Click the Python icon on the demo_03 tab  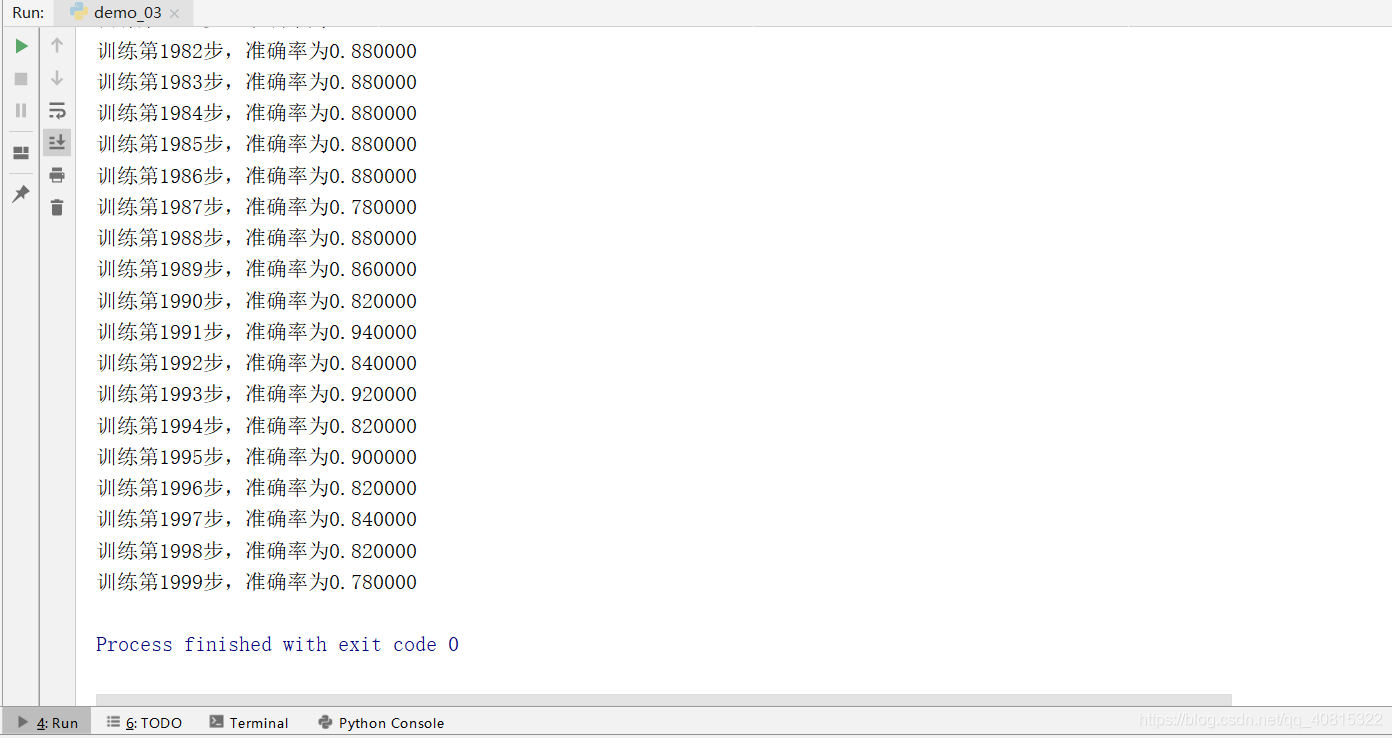click(x=78, y=12)
